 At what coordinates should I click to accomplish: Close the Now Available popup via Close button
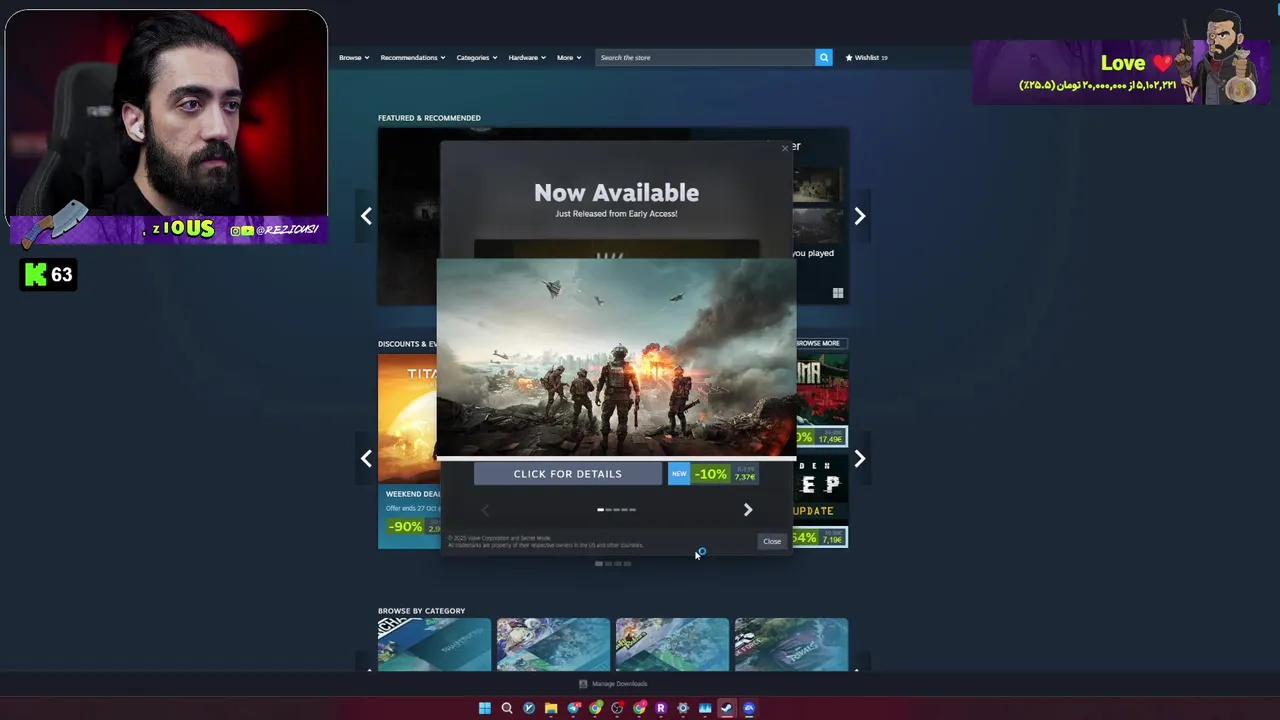tap(772, 541)
